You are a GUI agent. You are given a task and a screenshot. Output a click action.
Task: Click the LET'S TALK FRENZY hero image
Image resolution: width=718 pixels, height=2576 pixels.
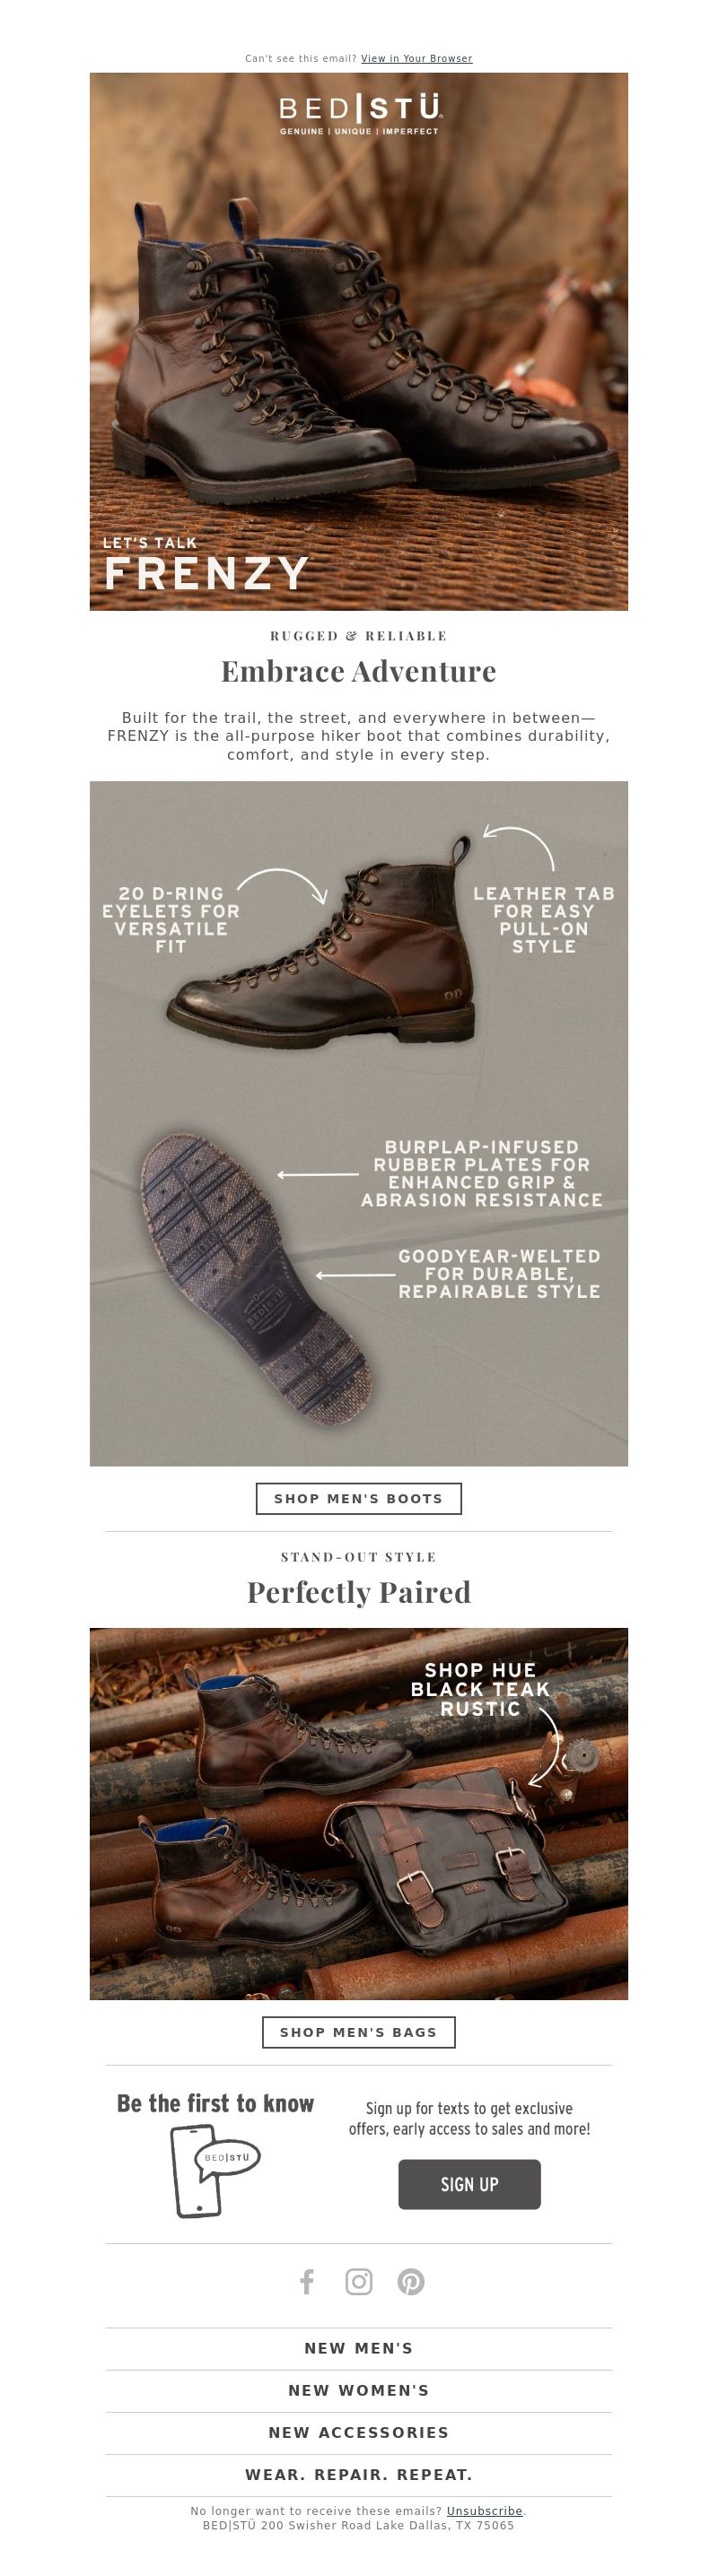[359, 341]
